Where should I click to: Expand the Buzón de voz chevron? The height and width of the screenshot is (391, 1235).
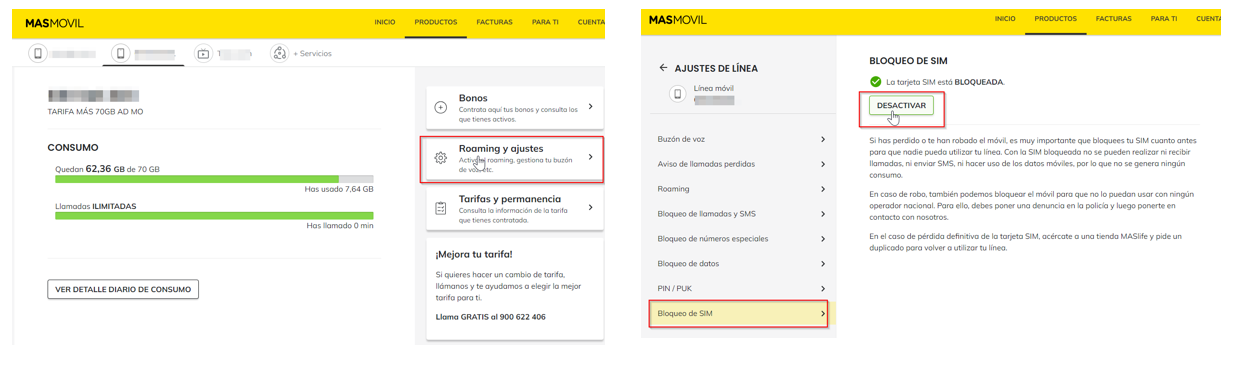point(823,140)
